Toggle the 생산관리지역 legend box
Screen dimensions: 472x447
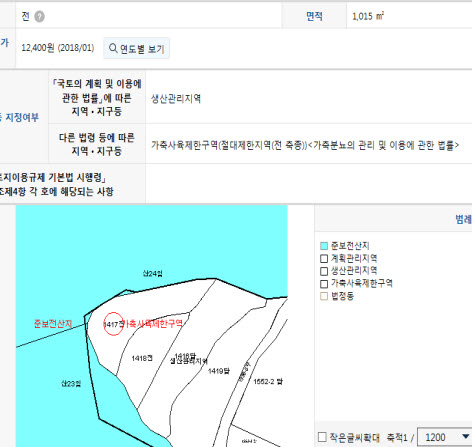pyautogui.click(x=324, y=271)
